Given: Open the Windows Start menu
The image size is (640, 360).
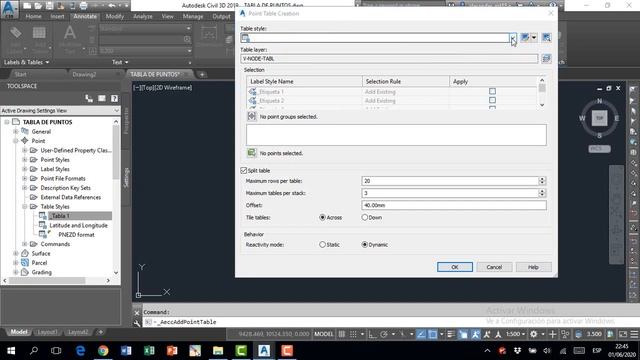Looking at the screenshot, I should click(11, 351).
